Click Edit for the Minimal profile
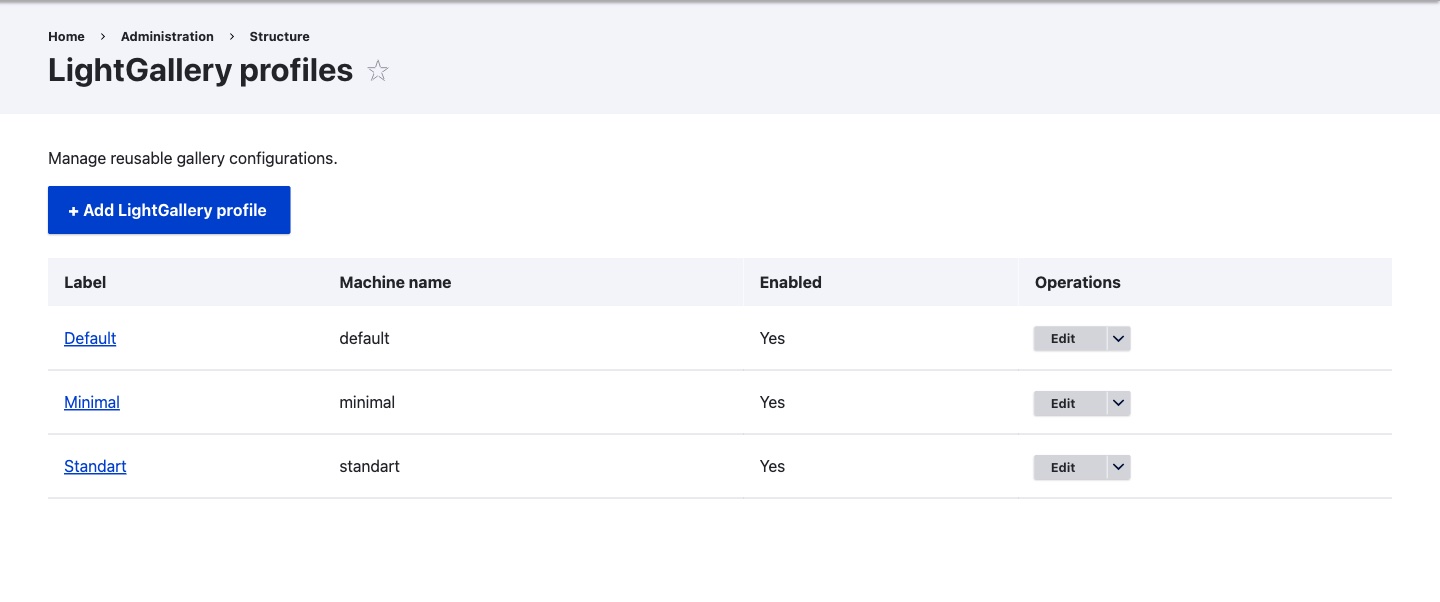 [x=1063, y=403]
